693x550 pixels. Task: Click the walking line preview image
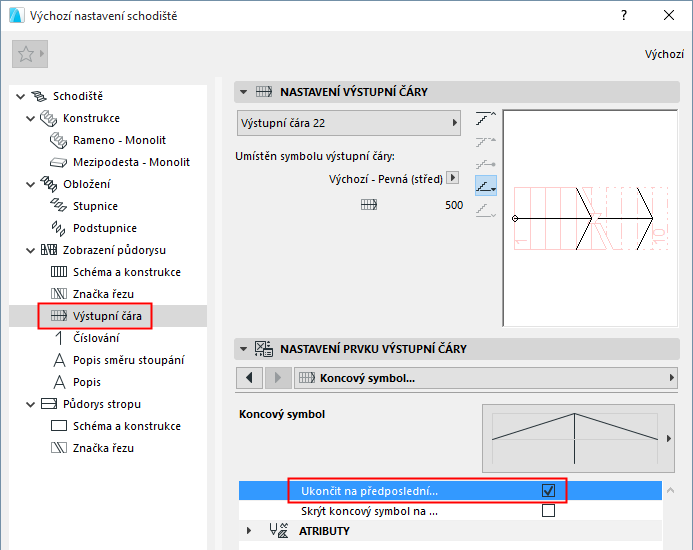[590, 218]
